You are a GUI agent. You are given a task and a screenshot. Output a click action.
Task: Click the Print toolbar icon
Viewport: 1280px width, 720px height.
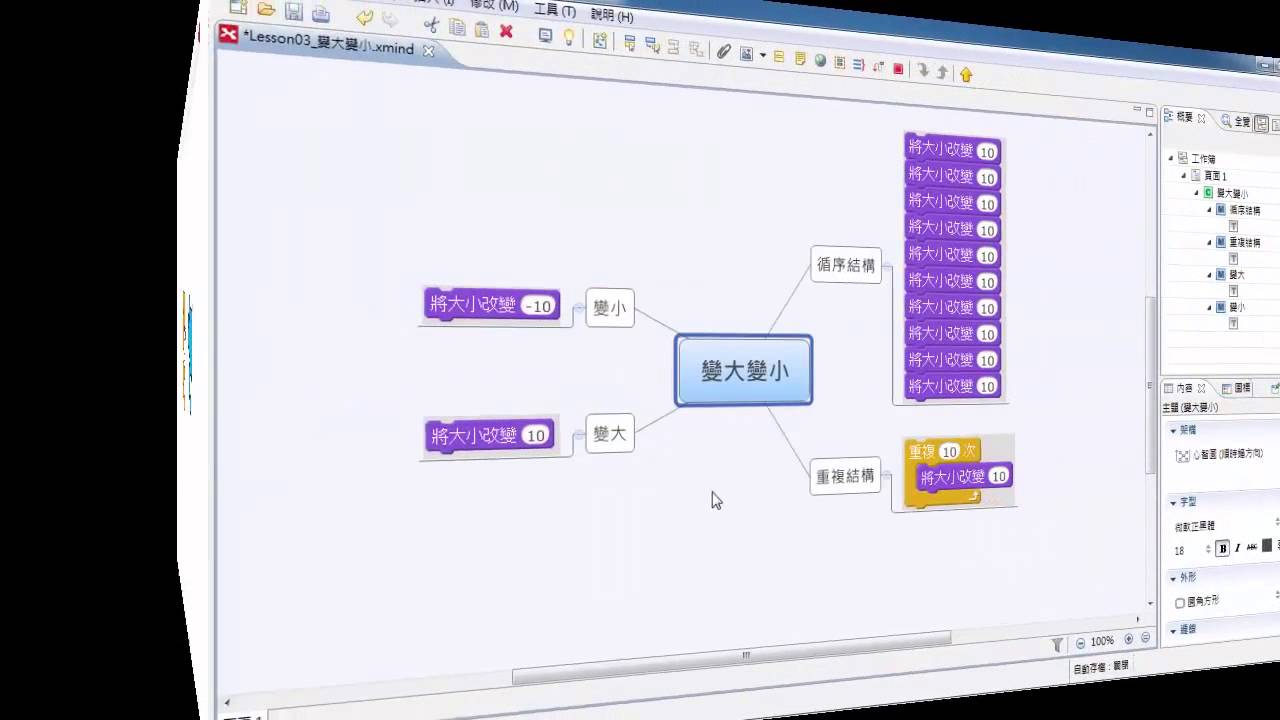(320, 14)
